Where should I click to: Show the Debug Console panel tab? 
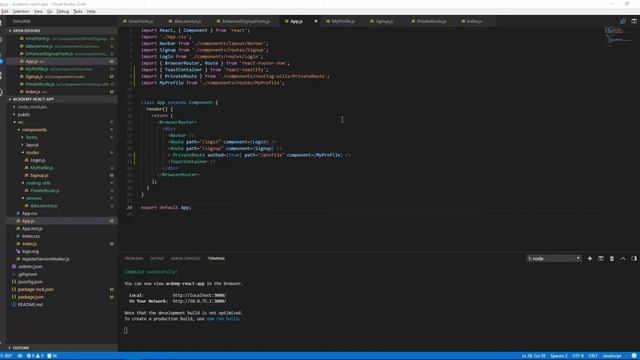186,258
